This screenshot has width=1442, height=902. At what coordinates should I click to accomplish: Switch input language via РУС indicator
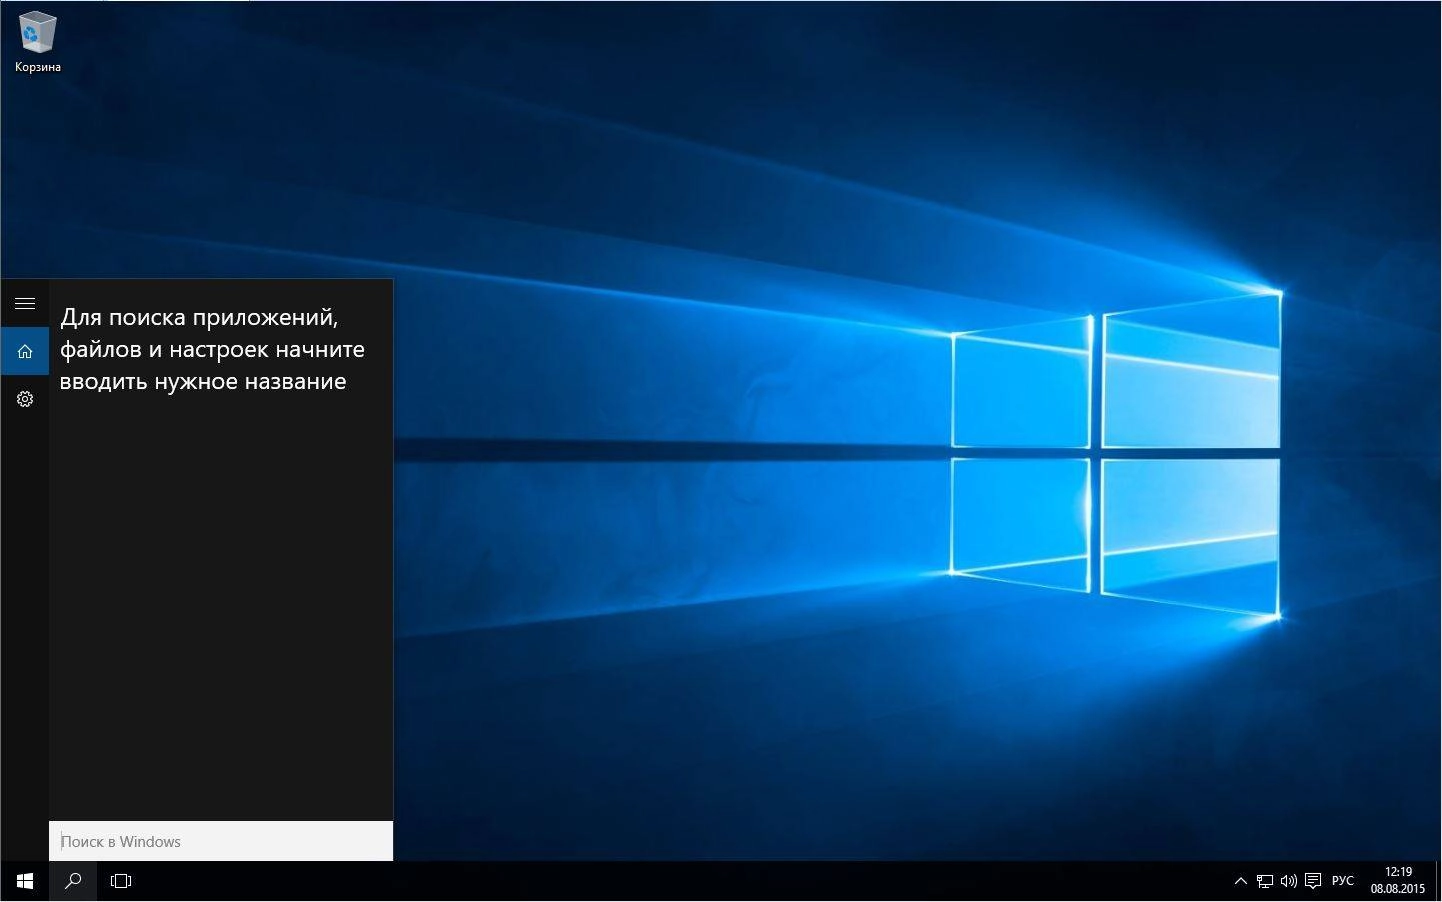coord(1343,881)
